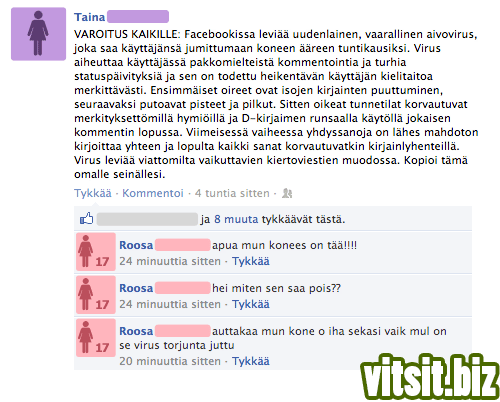Screen dimensions: 500x402
Task: Click the thumbs-up like icon
Action: coord(87,219)
